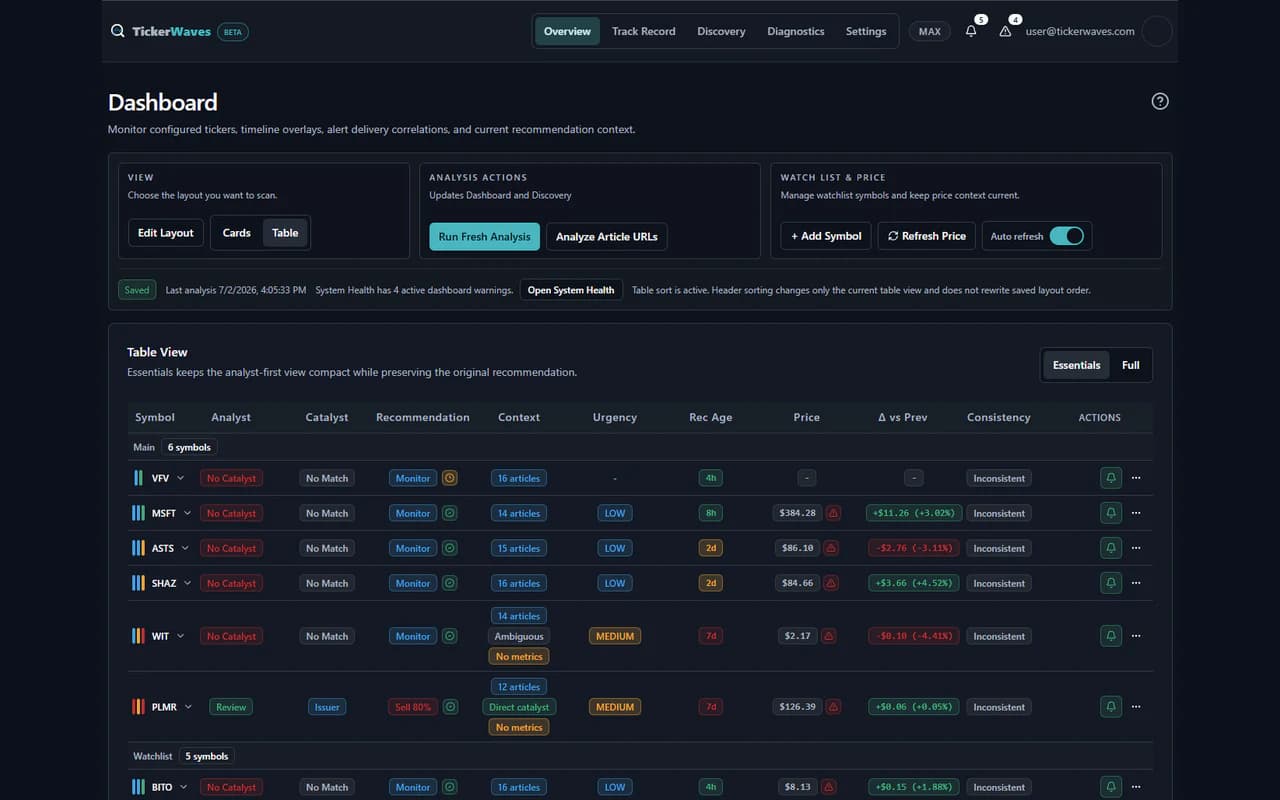
Task: Expand the PLMR row chevron
Action: point(188,707)
